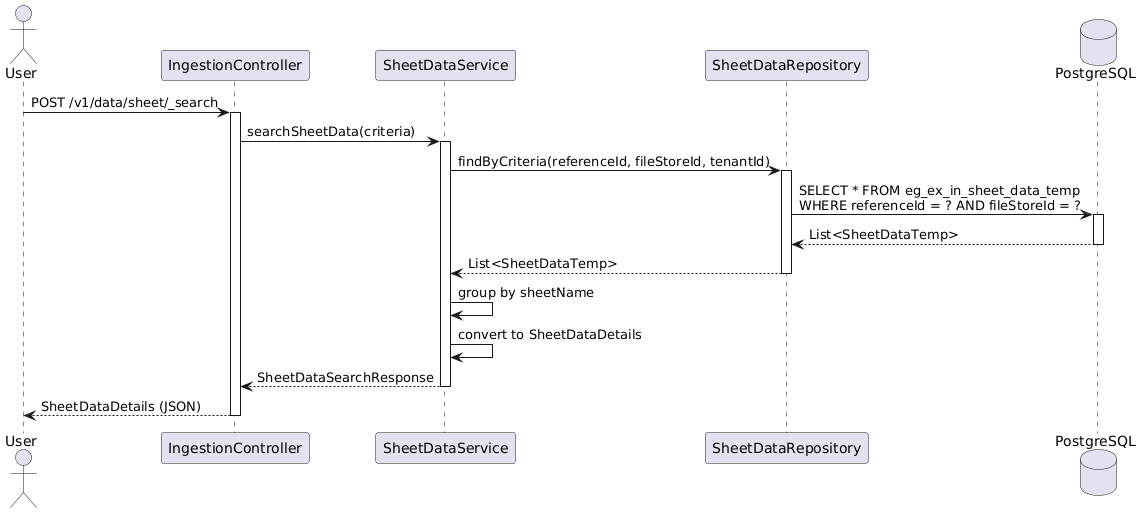Viewport: 1141px width, 513px height.
Task: Click the bottom IngestionController participant box
Action: [235, 448]
